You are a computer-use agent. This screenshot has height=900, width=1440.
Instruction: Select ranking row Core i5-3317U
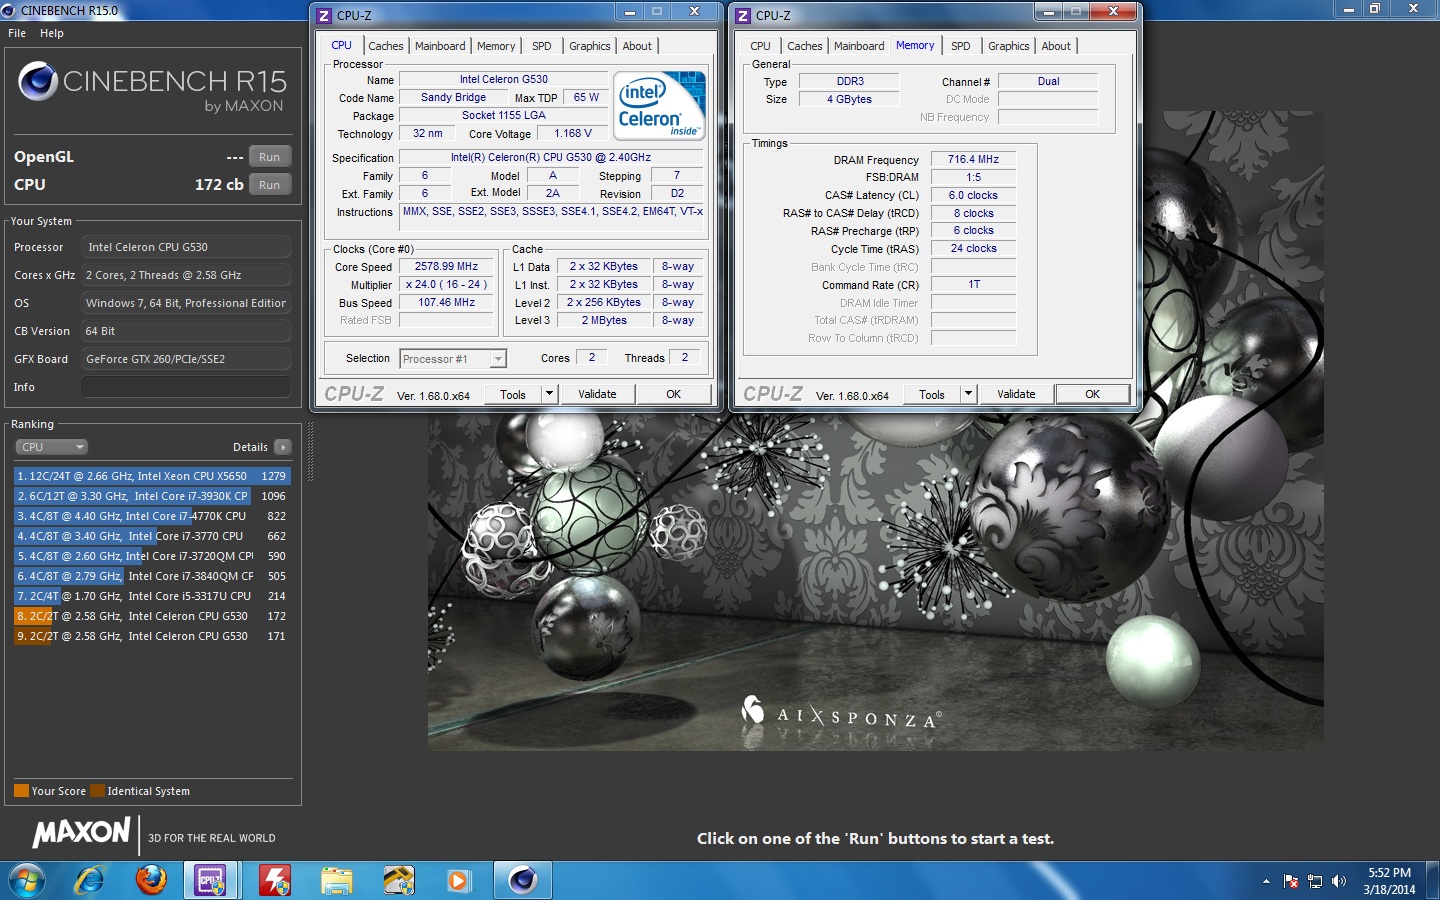tap(152, 596)
